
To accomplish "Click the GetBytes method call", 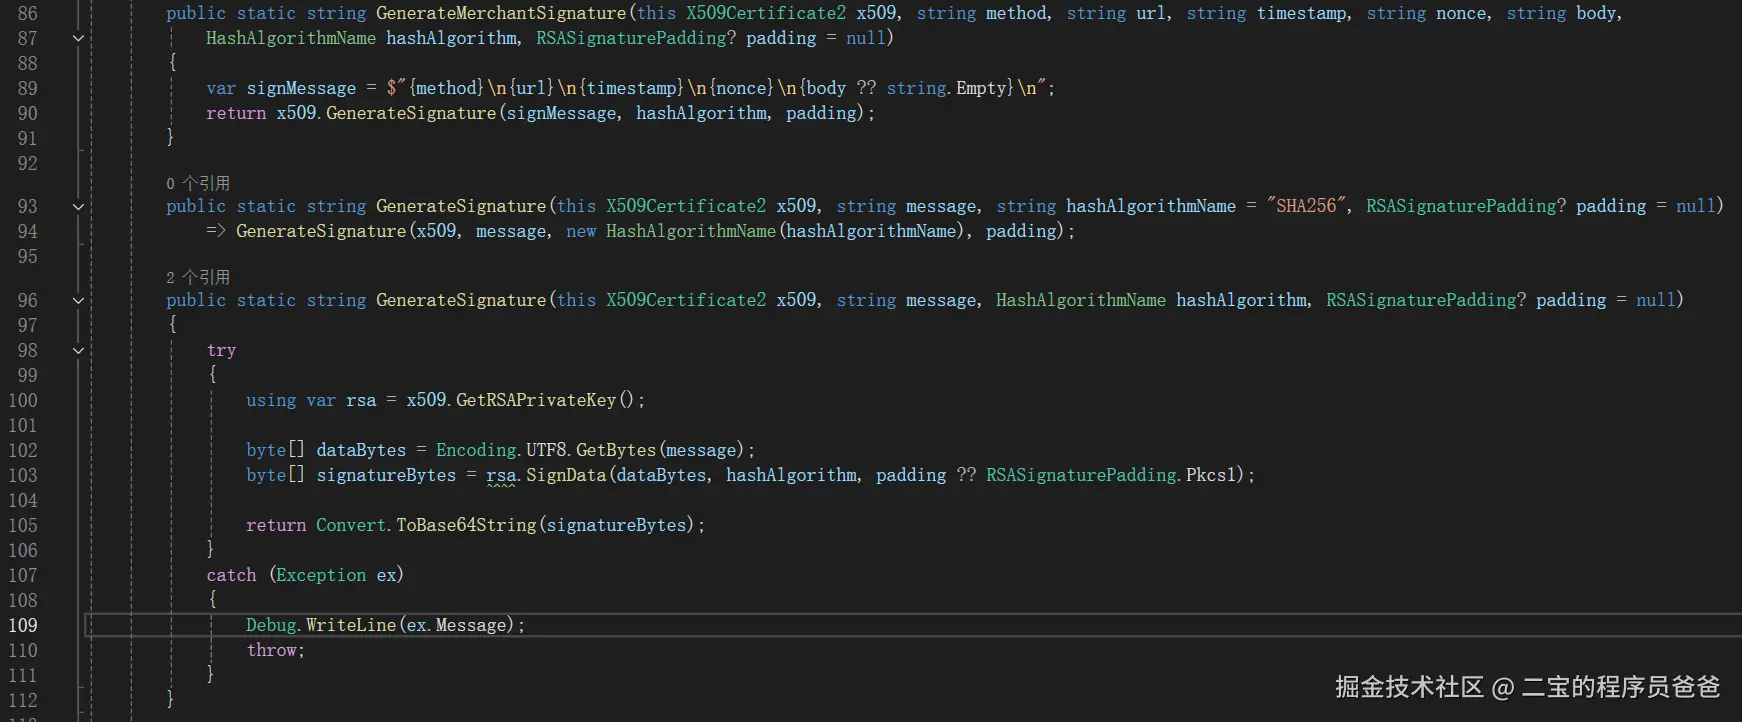I will [616, 450].
